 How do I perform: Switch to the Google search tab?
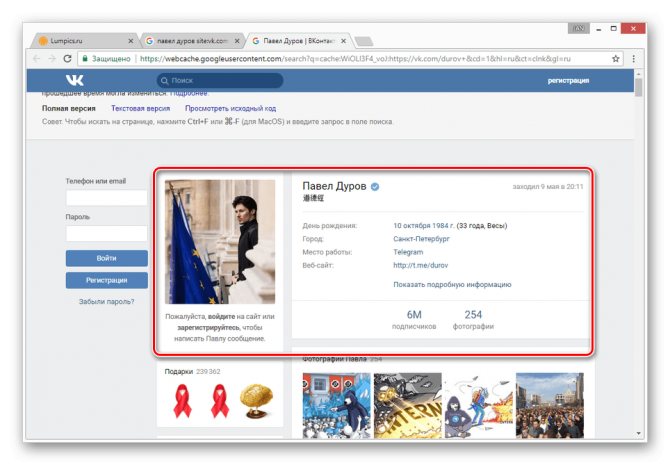pos(191,41)
